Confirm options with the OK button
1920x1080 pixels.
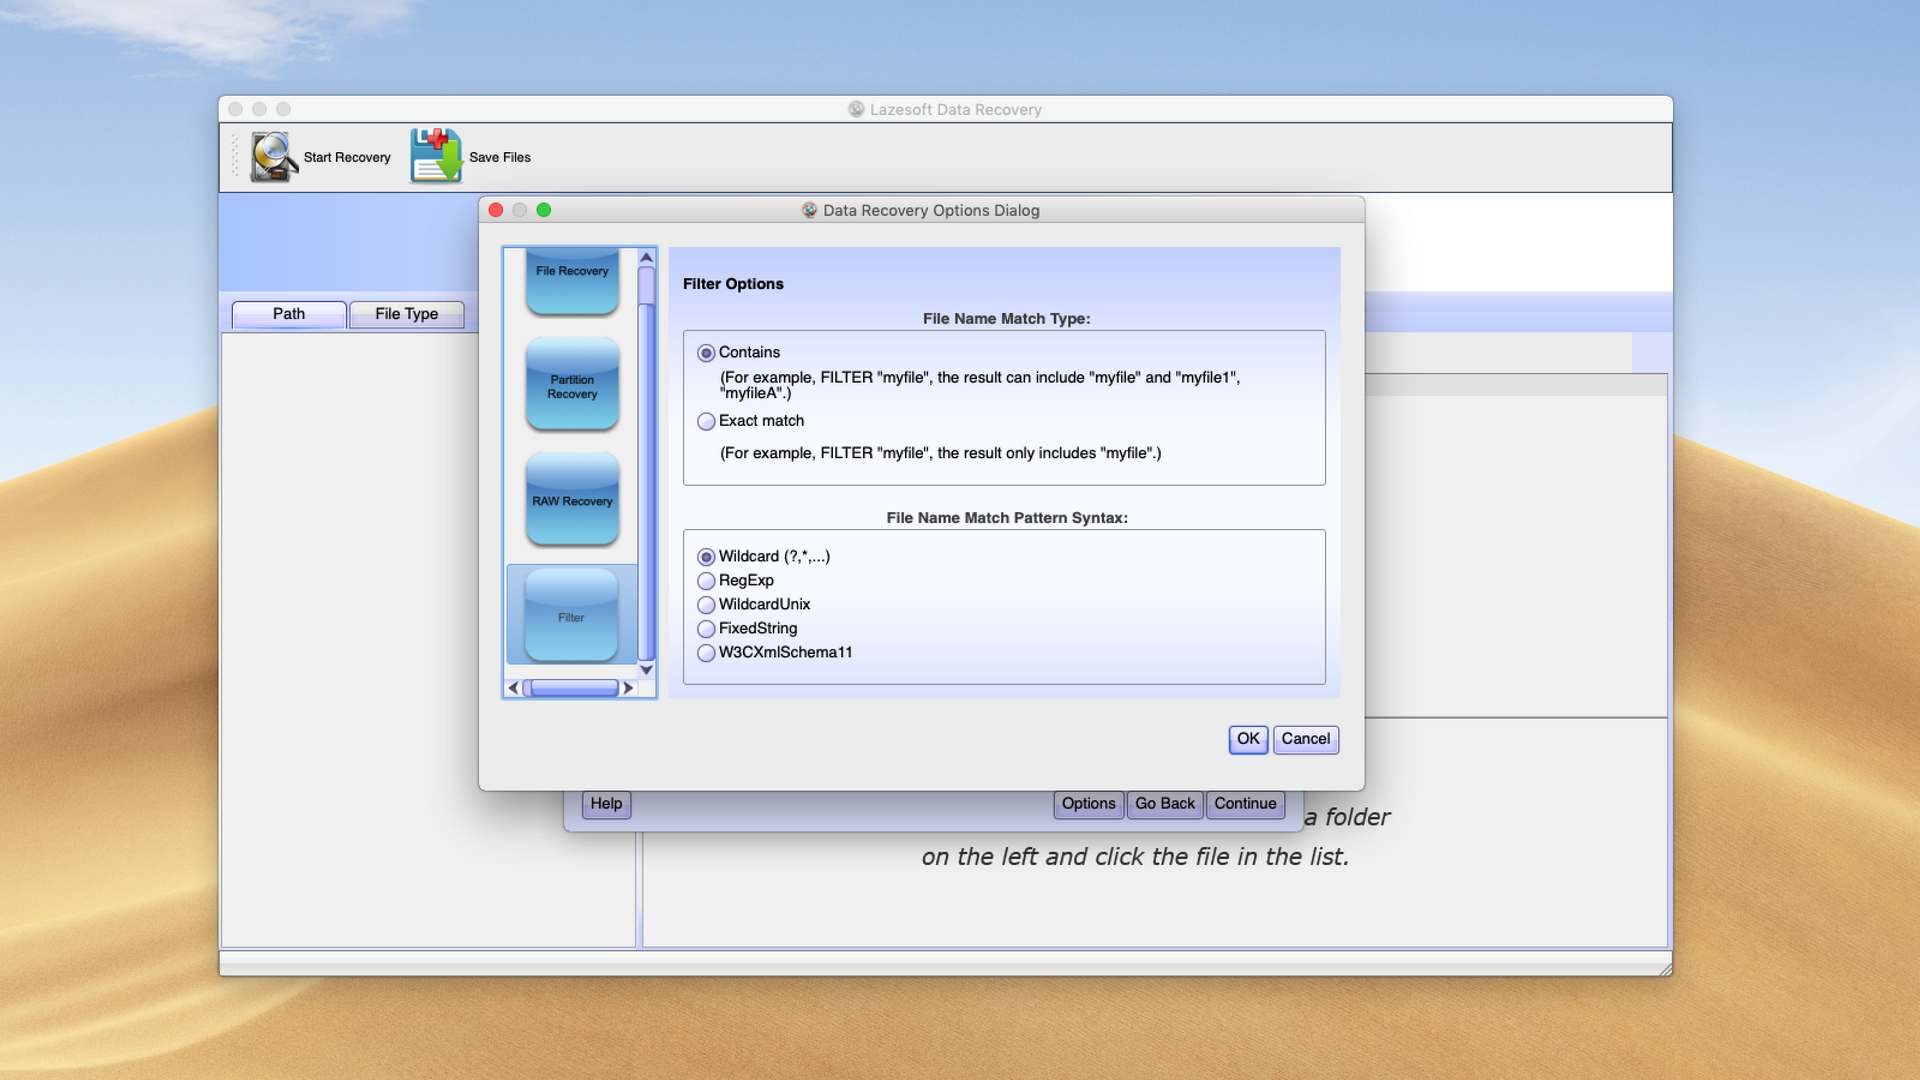pyautogui.click(x=1248, y=739)
